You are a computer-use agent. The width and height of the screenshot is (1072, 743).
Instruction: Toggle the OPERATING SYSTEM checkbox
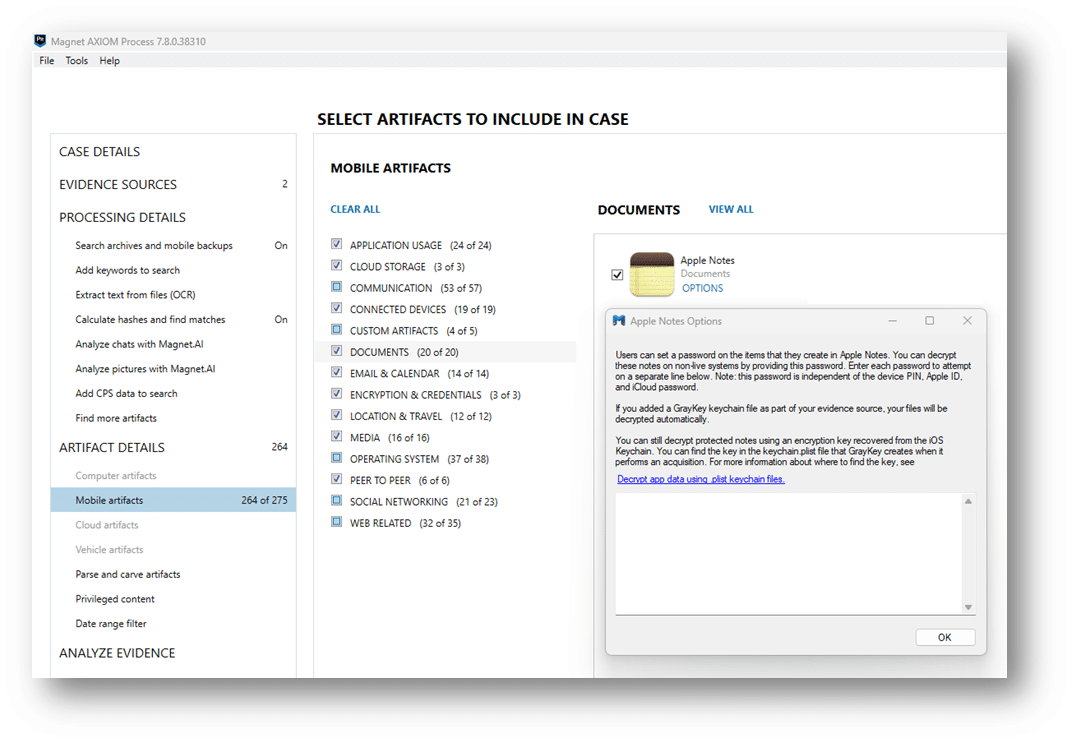(x=337, y=458)
